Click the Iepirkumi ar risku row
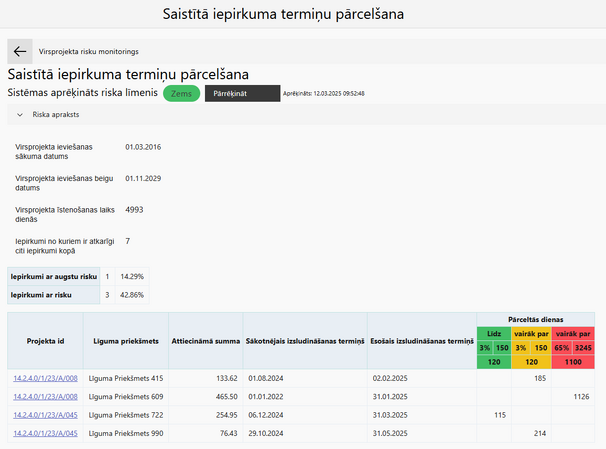The image size is (606, 449). coord(78,295)
